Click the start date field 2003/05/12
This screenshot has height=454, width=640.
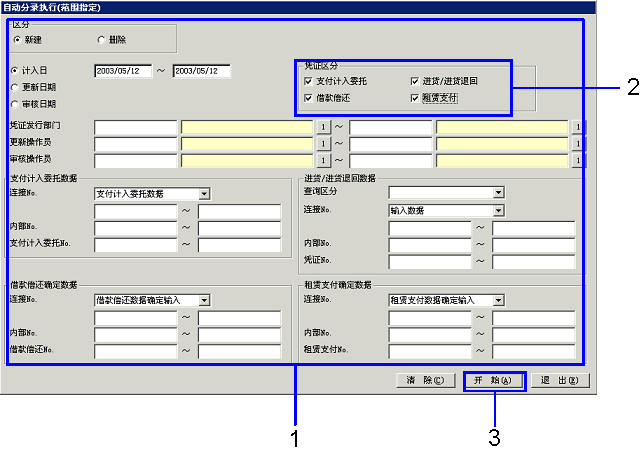click(123, 71)
